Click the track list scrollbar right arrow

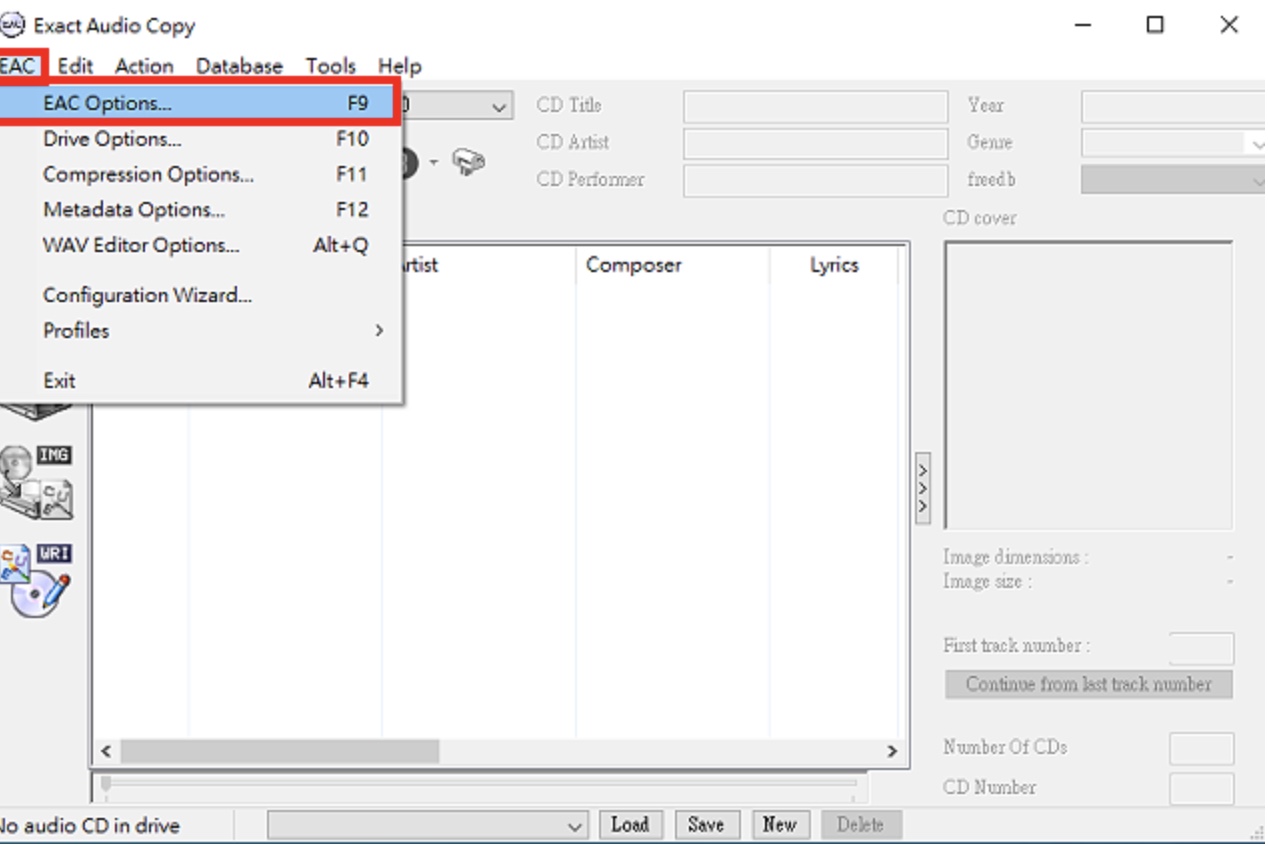pyautogui.click(x=893, y=751)
